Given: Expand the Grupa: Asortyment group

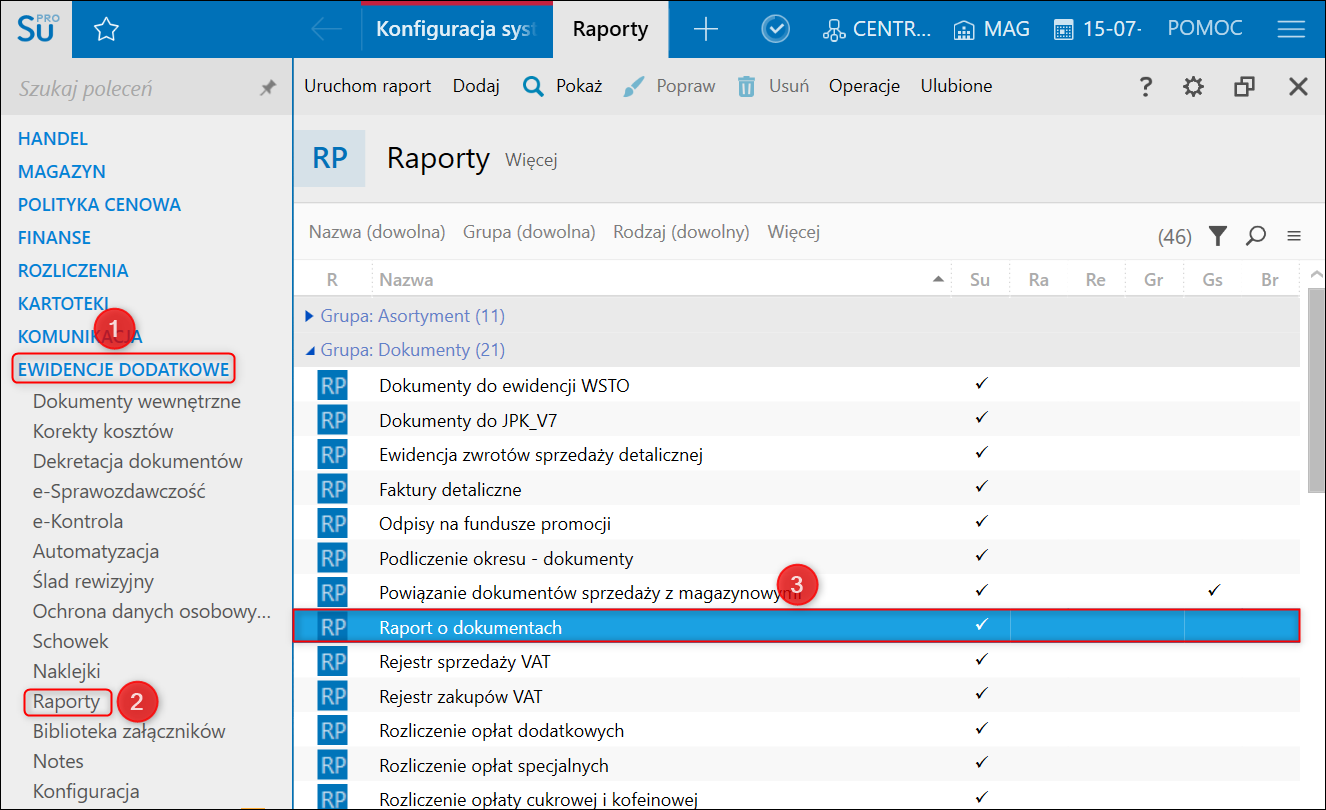Looking at the screenshot, I should 309,316.
